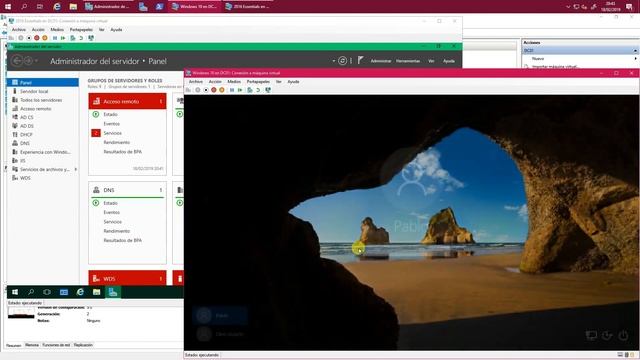The image size is (640, 360).
Task: Click Revert icon in Windows 10 VM toolbar
Action: tap(258, 90)
